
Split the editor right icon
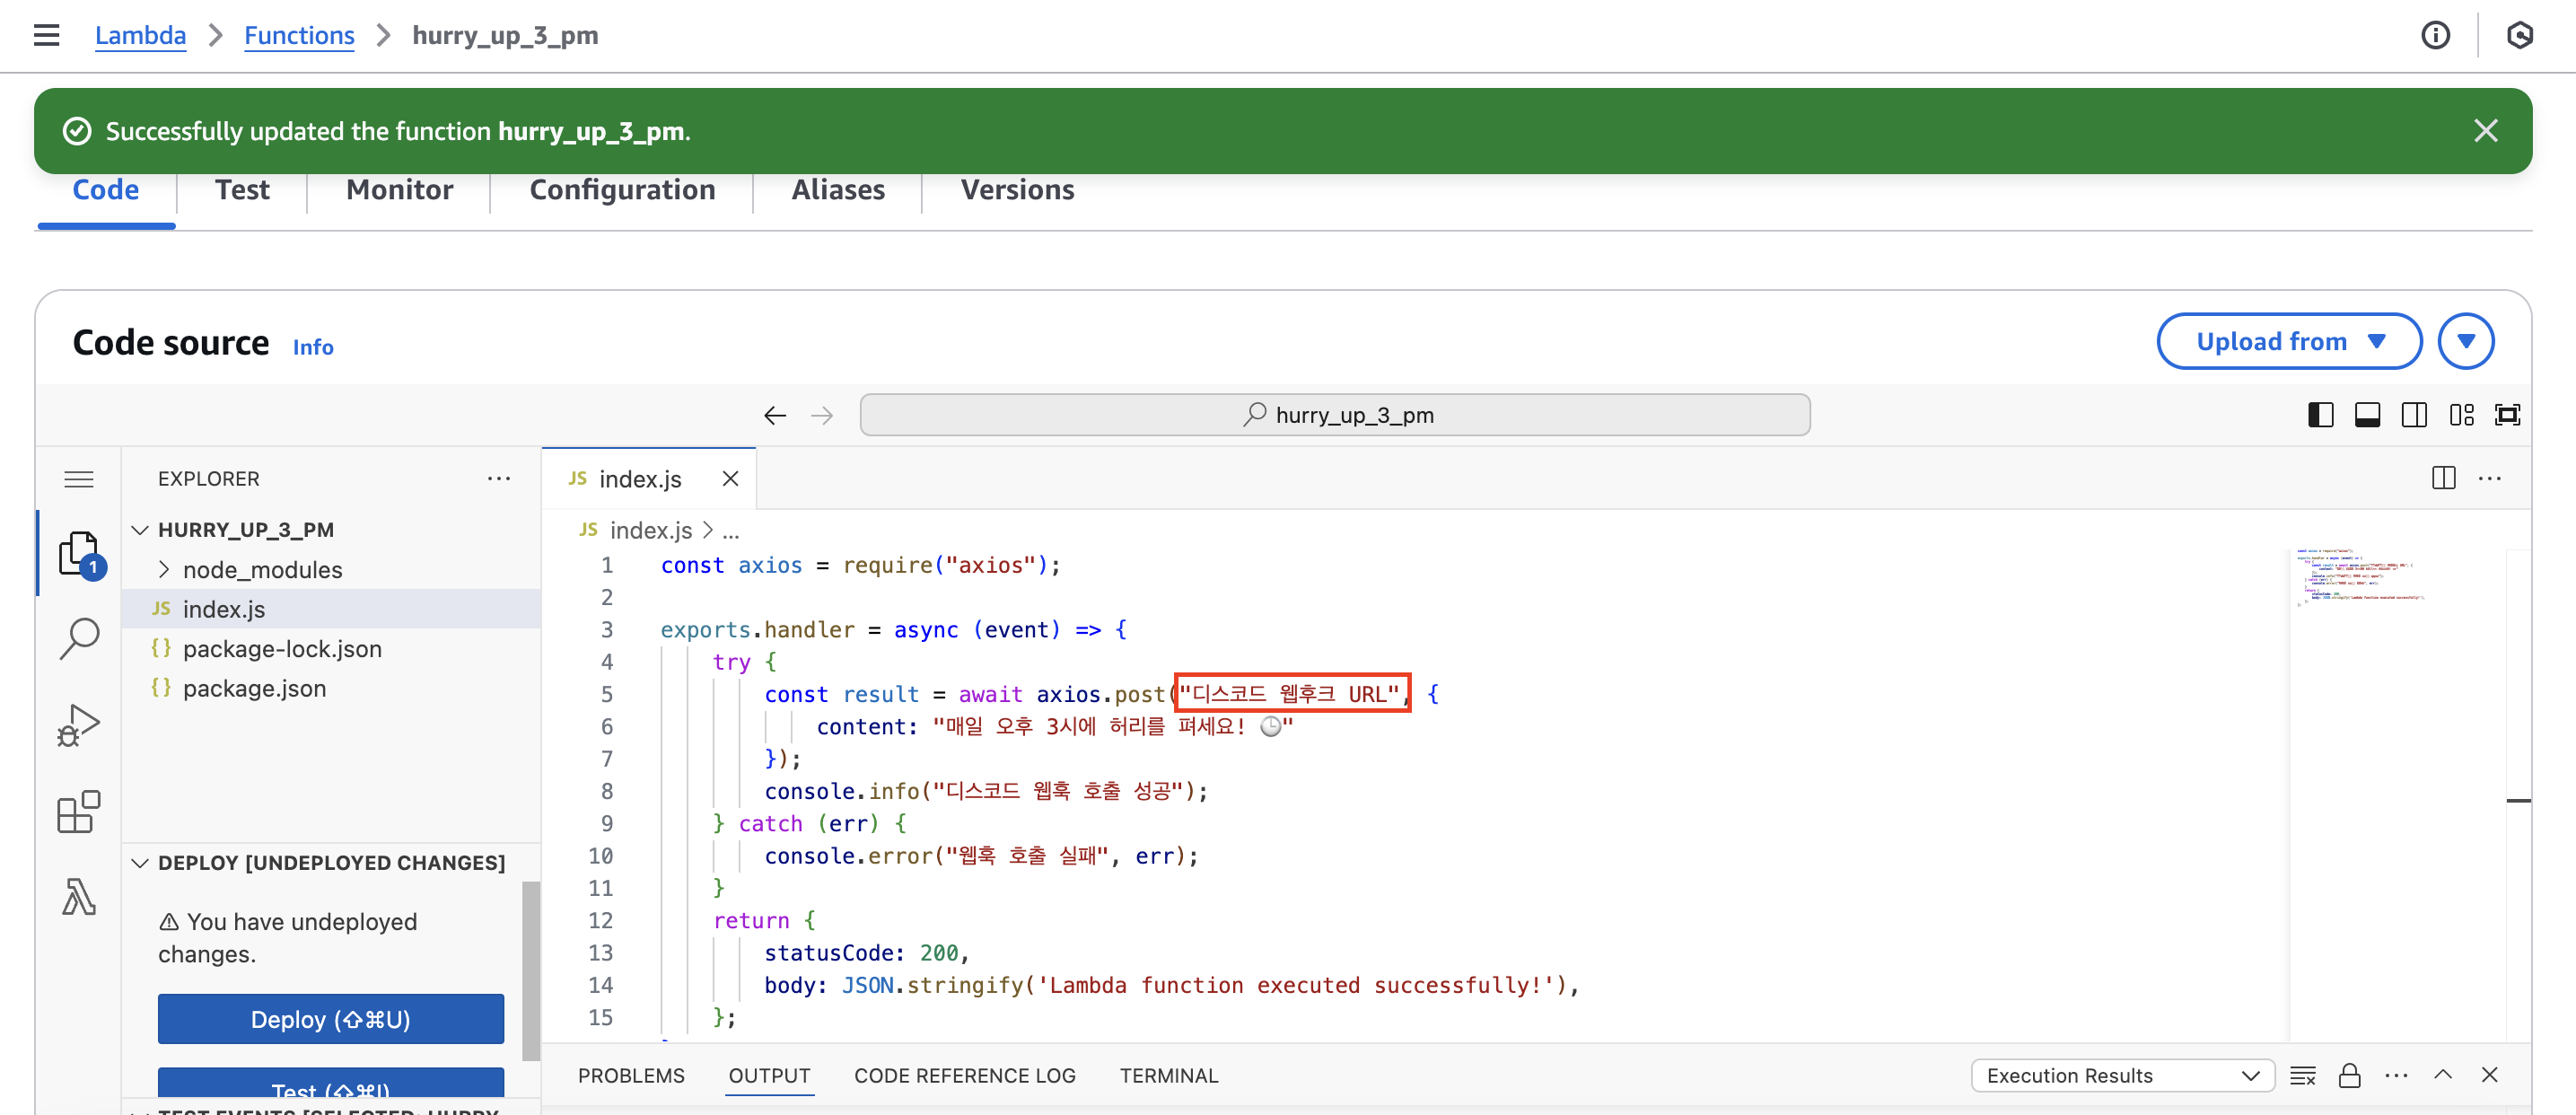(x=2443, y=478)
